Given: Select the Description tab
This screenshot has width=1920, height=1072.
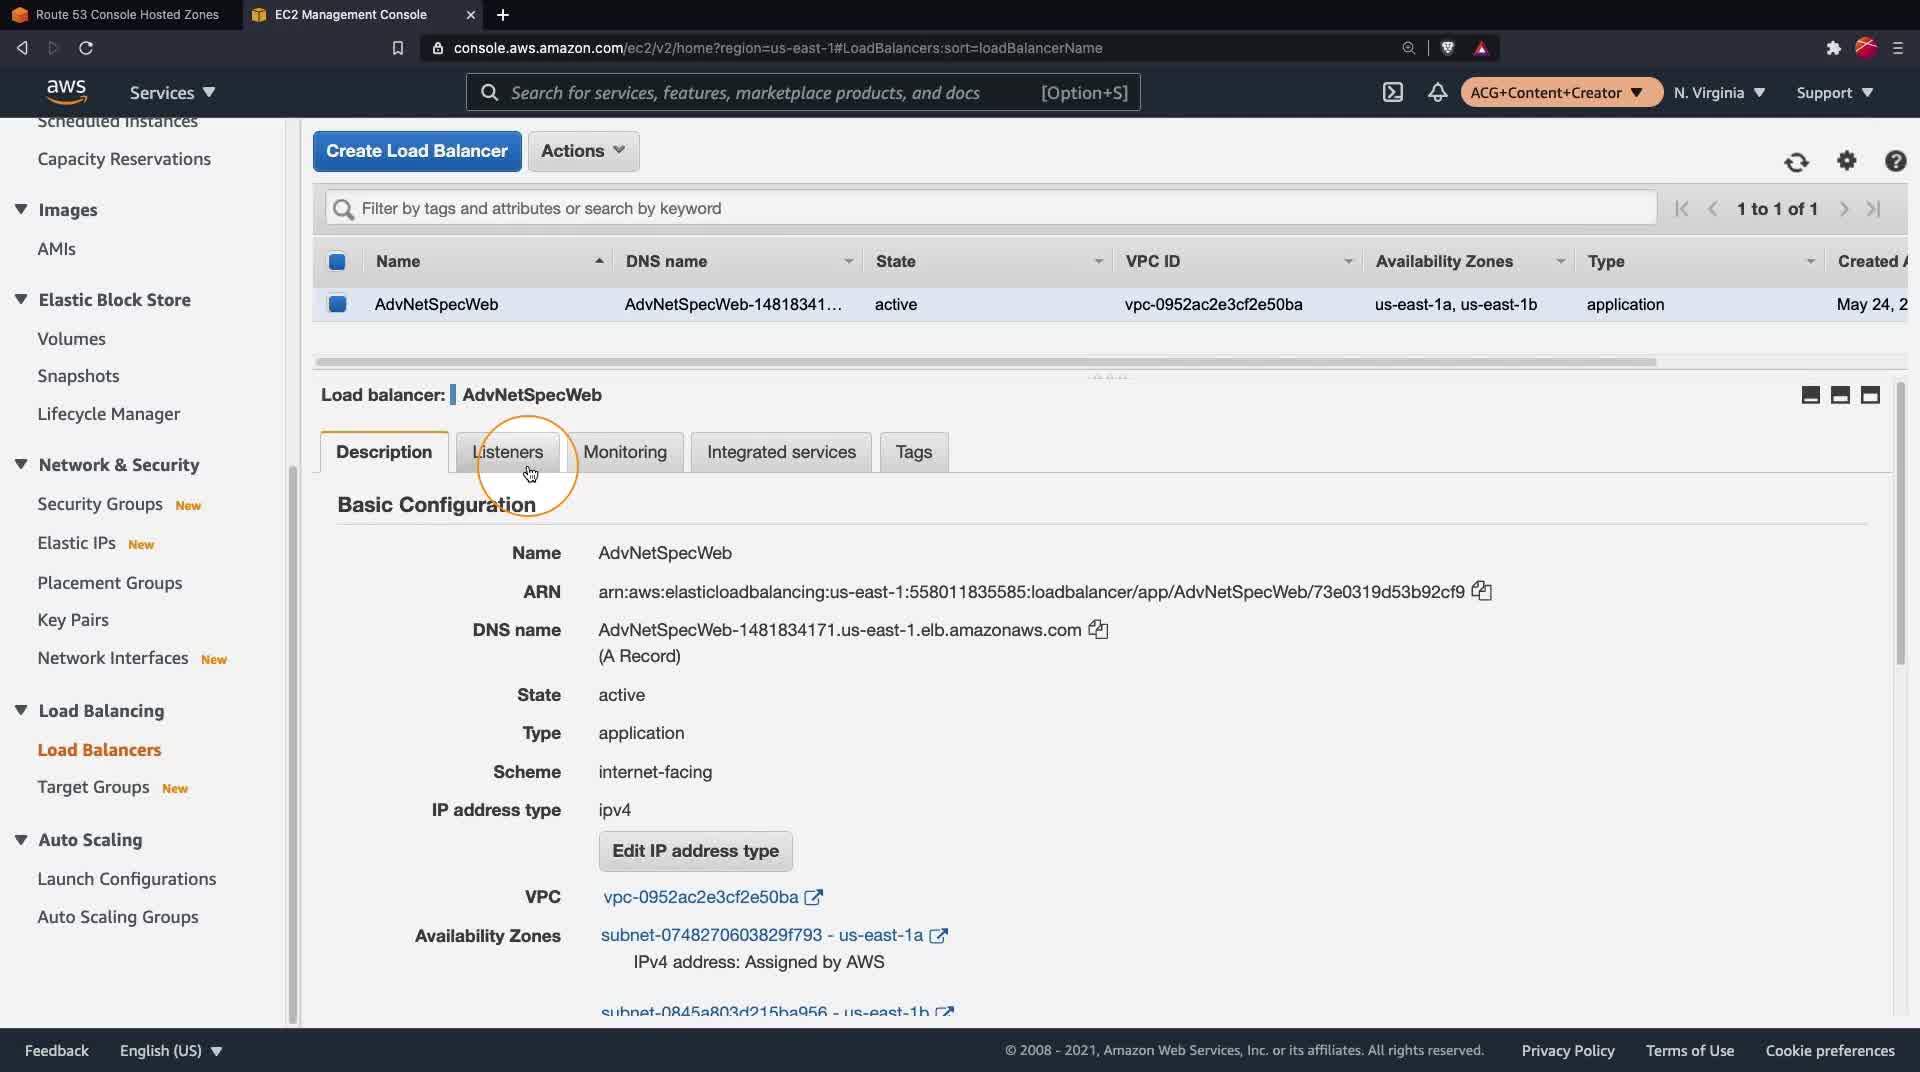Looking at the screenshot, I should [384, 452].
